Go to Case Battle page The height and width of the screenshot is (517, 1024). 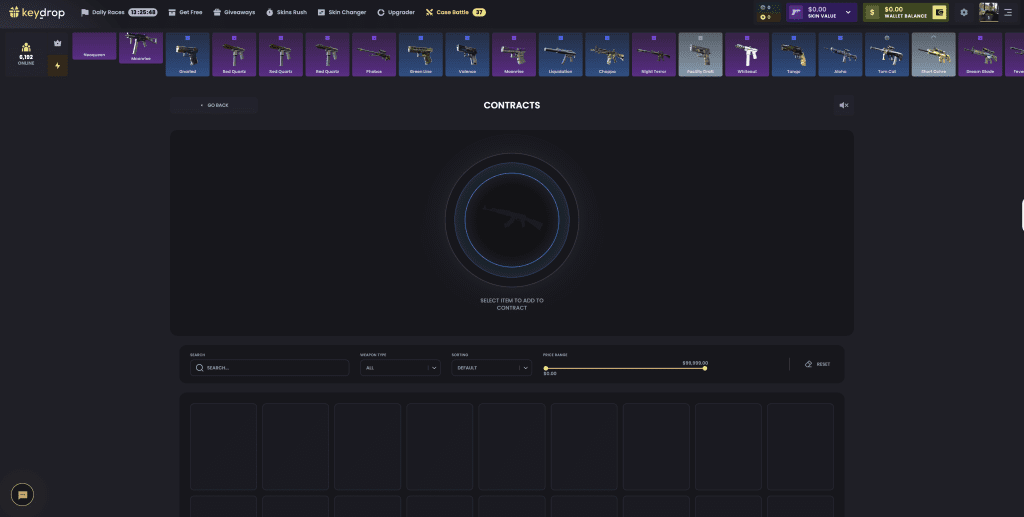tap(455, 12)
